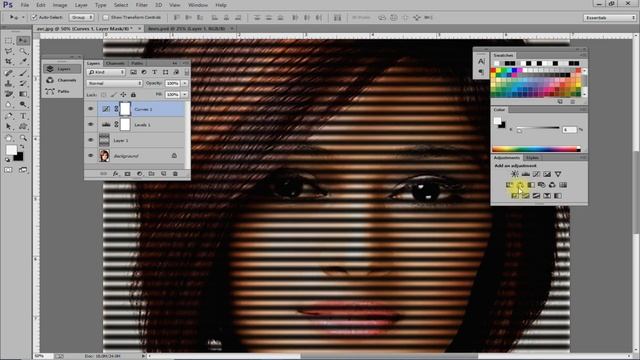Select the Crop tool
This screenshot has height=360, width=640.
coord(9,62)
